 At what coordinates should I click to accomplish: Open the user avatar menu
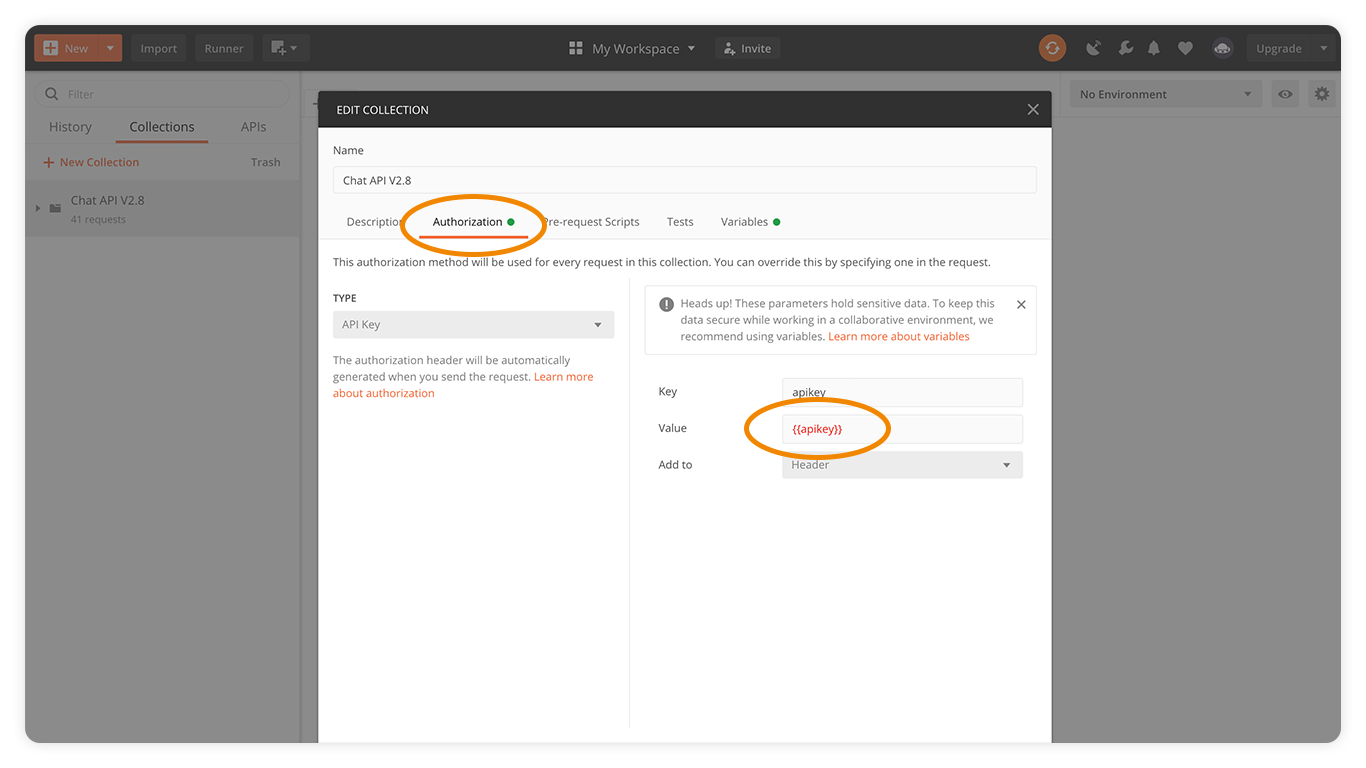(1222, 48)
